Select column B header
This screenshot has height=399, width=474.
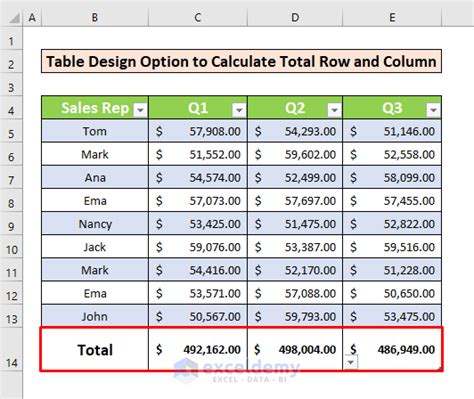[95, 17]
